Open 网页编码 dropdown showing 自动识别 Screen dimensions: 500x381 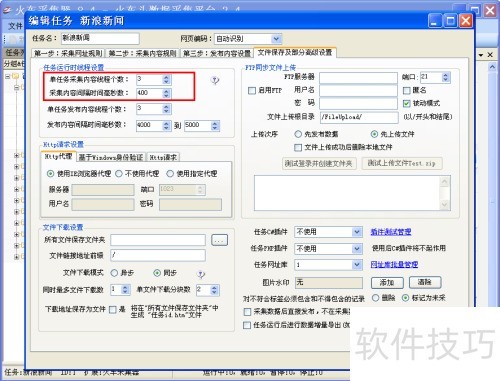click(276, 39)
